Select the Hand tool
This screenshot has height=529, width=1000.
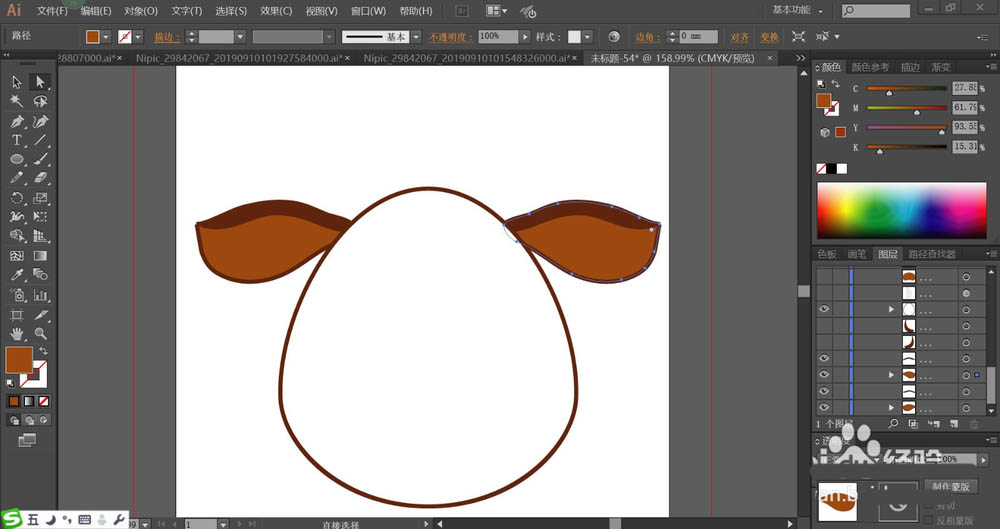pyautogui.click(x=17, y=333)
